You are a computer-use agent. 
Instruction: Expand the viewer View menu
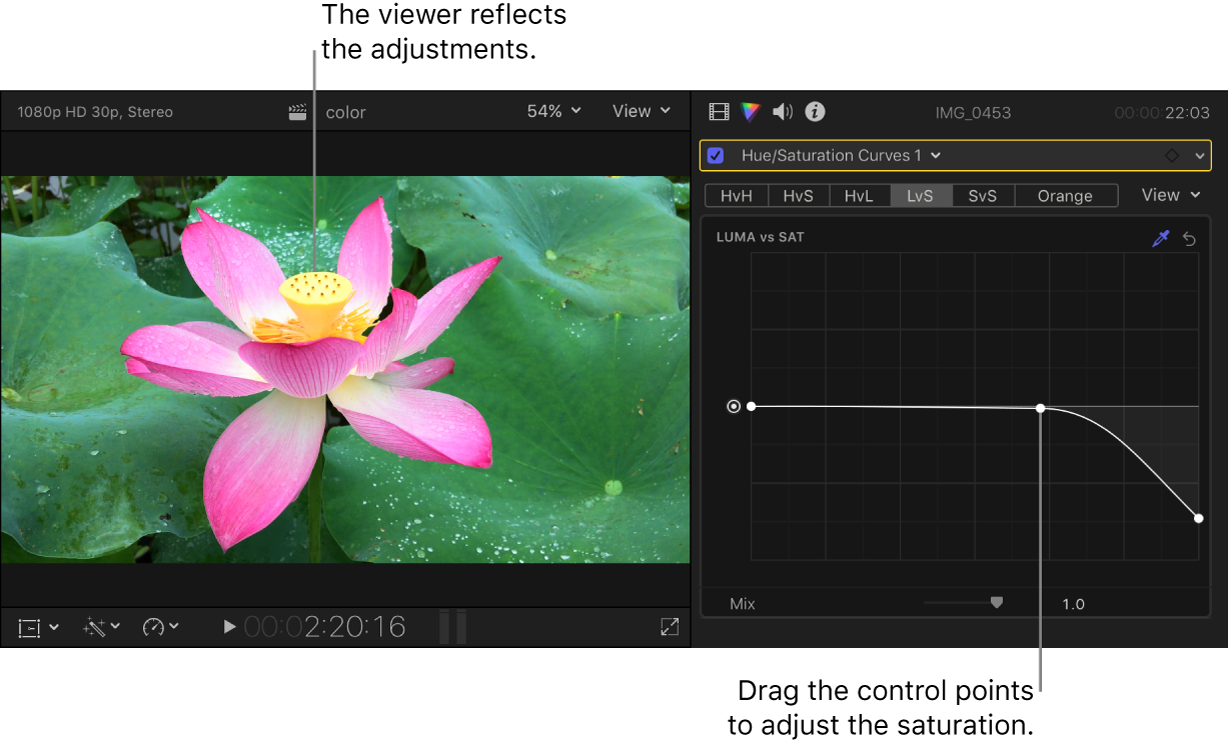(640, 111)
